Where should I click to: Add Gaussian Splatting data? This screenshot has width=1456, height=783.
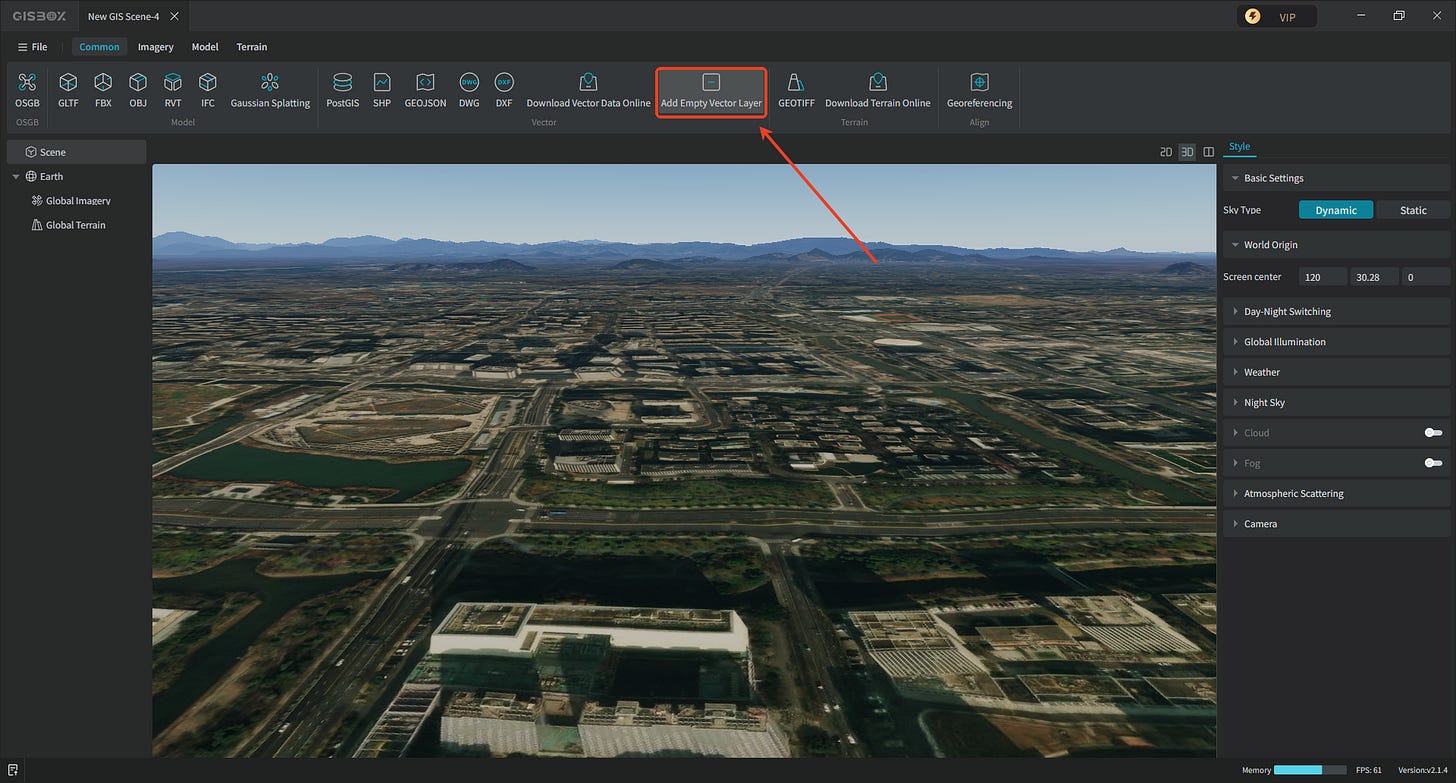tap(270, 90)
